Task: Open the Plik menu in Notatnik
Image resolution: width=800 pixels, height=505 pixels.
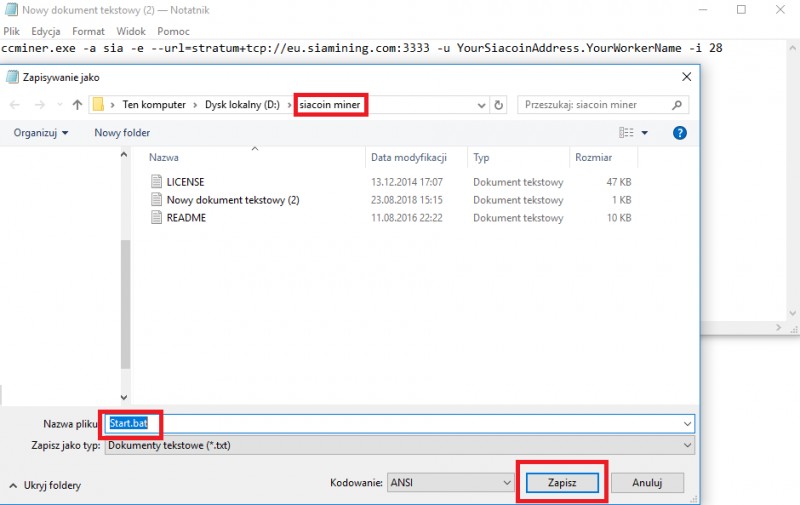Action: tap(12, 31)
